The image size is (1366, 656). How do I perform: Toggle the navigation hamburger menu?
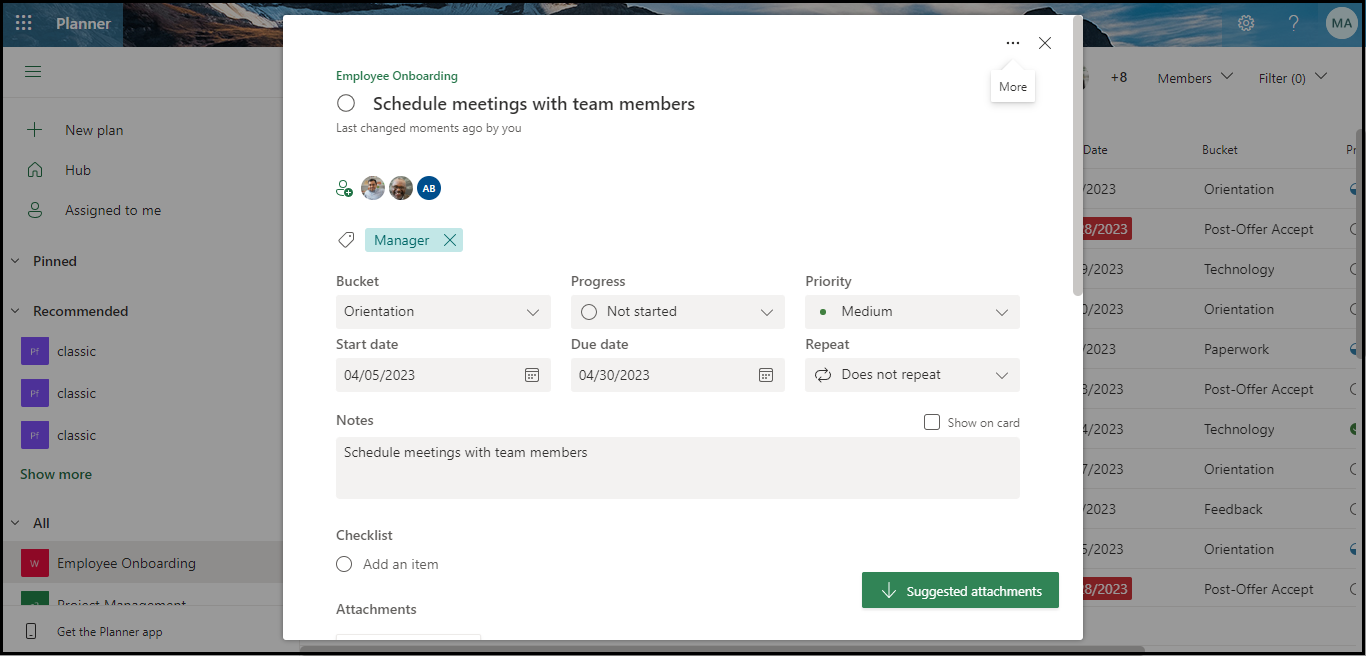33,72
